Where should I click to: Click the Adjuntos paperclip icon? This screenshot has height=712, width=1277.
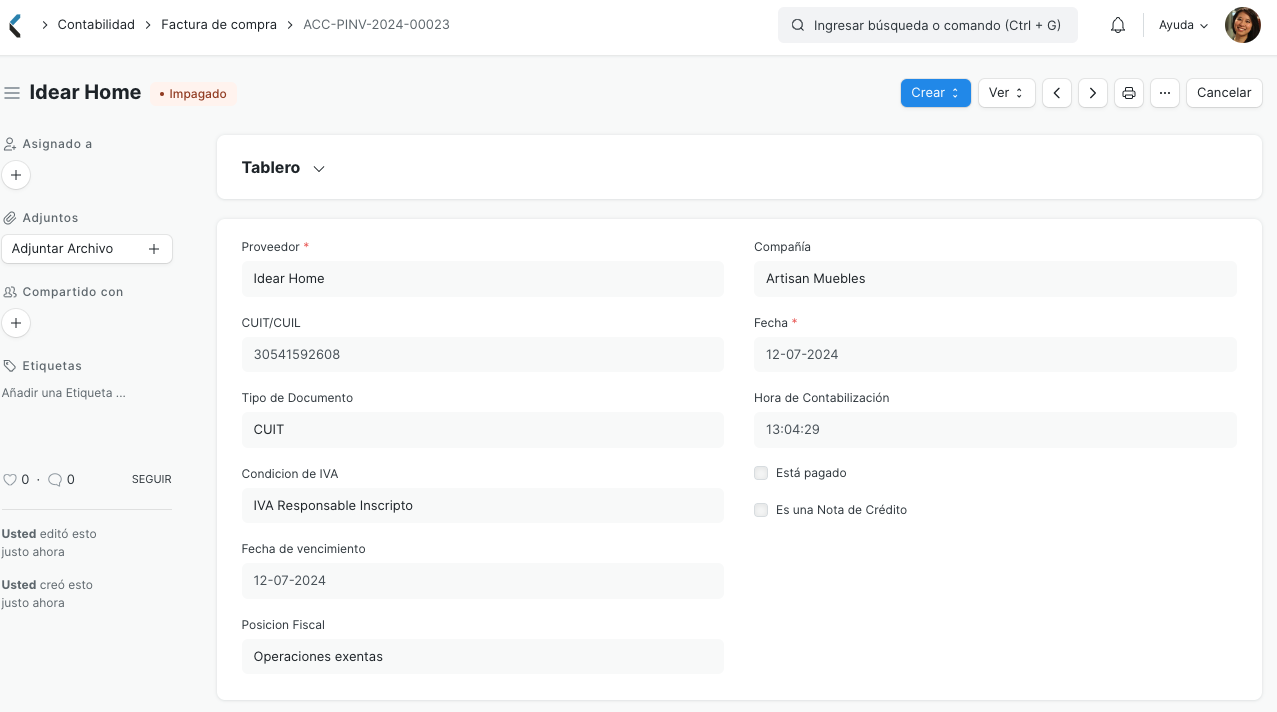10,218
